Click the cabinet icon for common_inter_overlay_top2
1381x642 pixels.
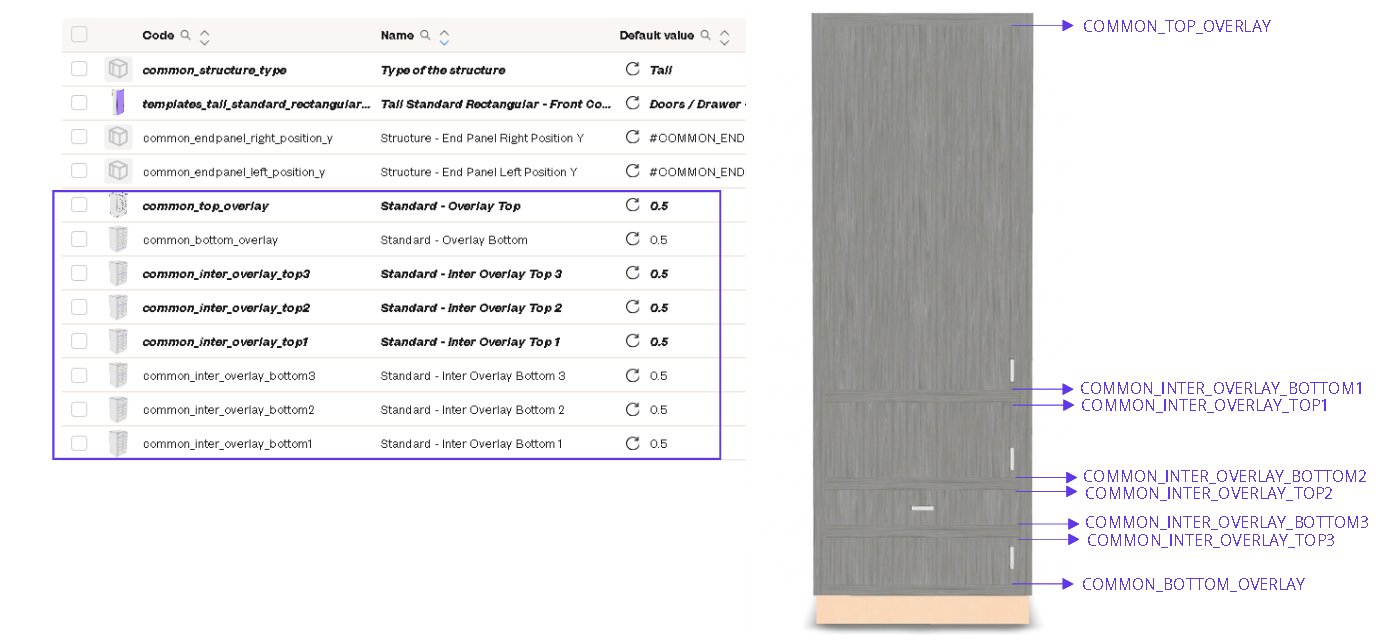pyautogui.click(x=118, y=307)
